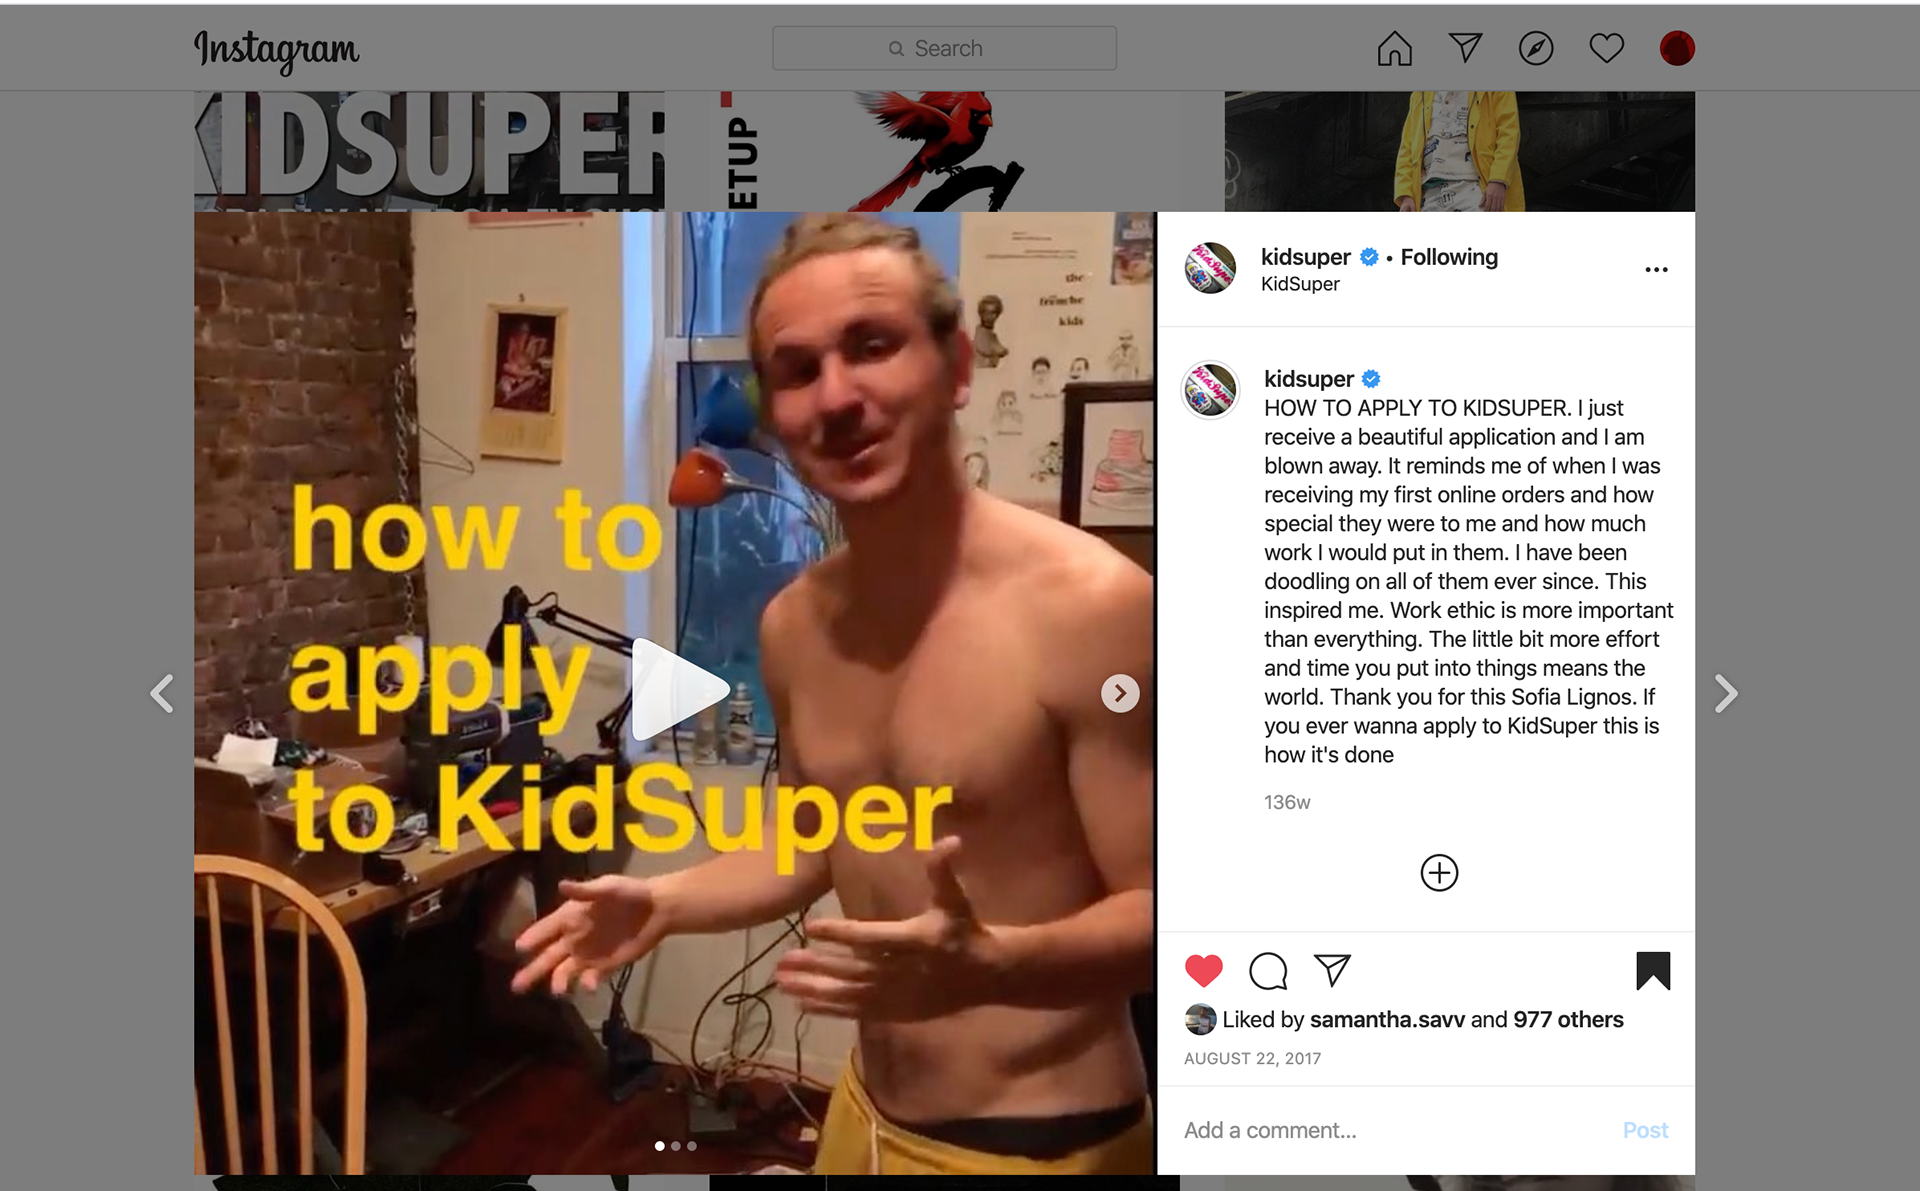Open the three-dots post options menu
This screenshot has height=1191, width=1920.
click(1656, 270)
